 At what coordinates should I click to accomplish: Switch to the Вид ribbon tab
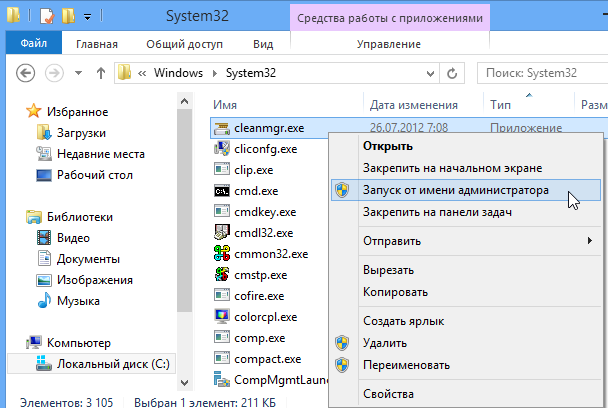click(263, 44)
